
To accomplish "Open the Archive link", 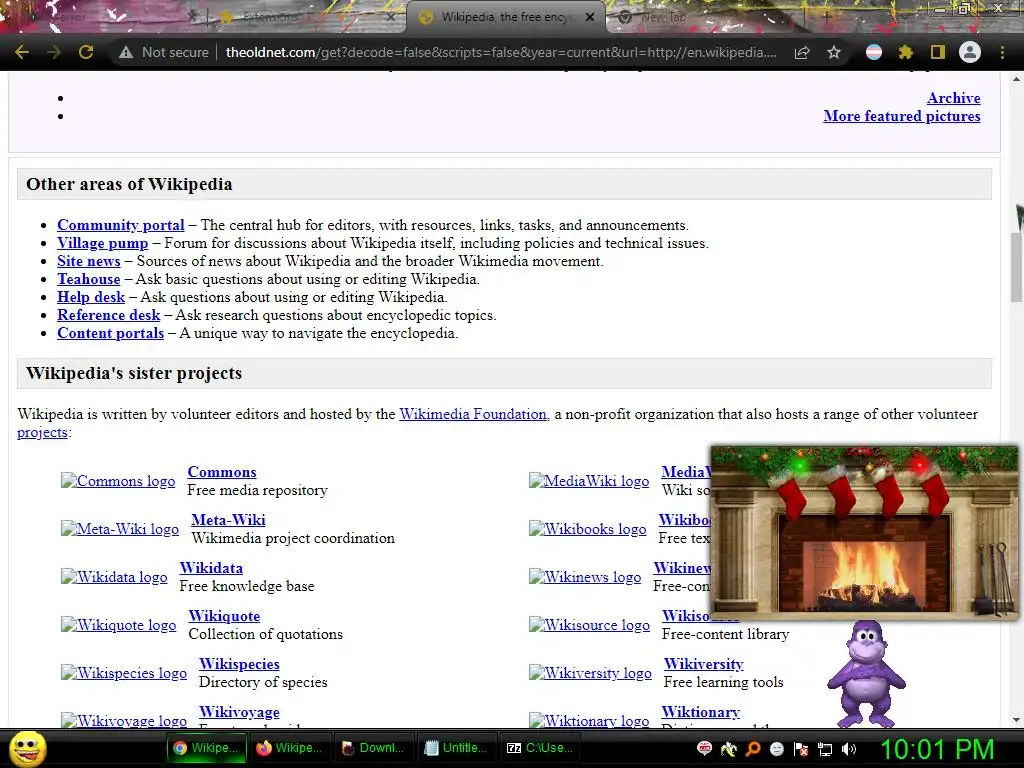I will coord(953,98).
